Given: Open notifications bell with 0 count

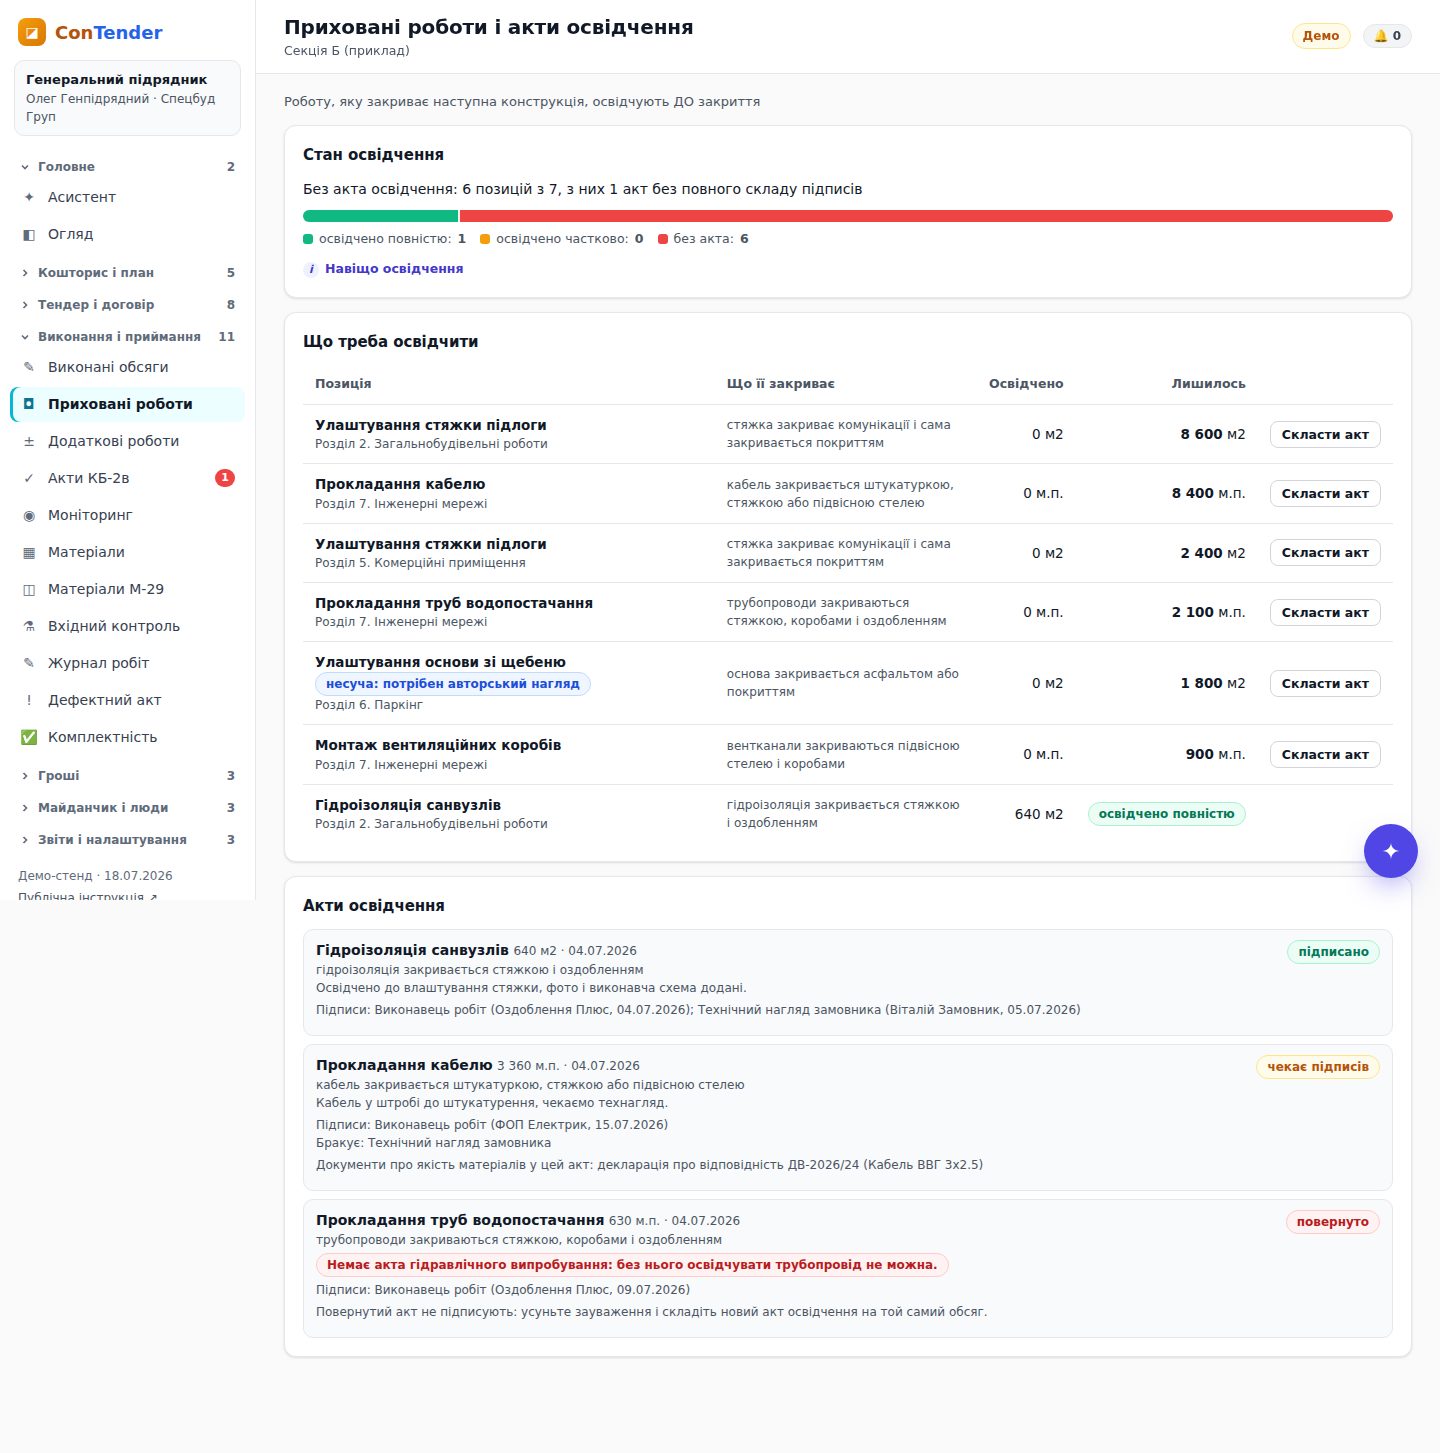Looking at the screenshot, I should click(x=1387, y=36).
